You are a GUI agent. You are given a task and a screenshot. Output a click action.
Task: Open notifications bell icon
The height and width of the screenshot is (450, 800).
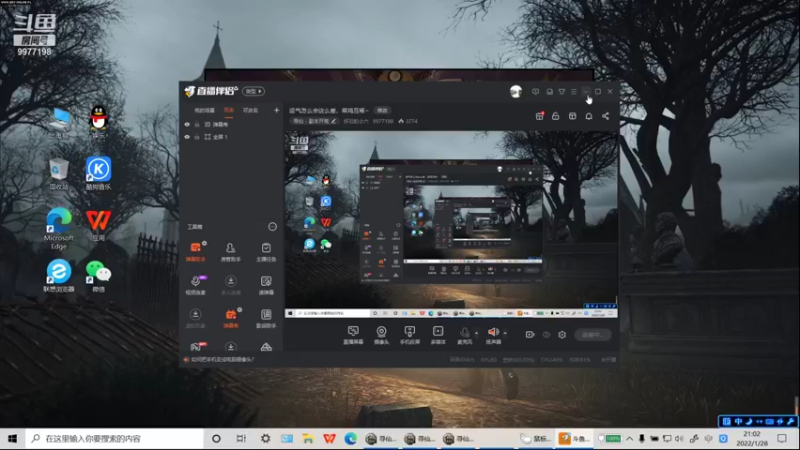(589, 116)
